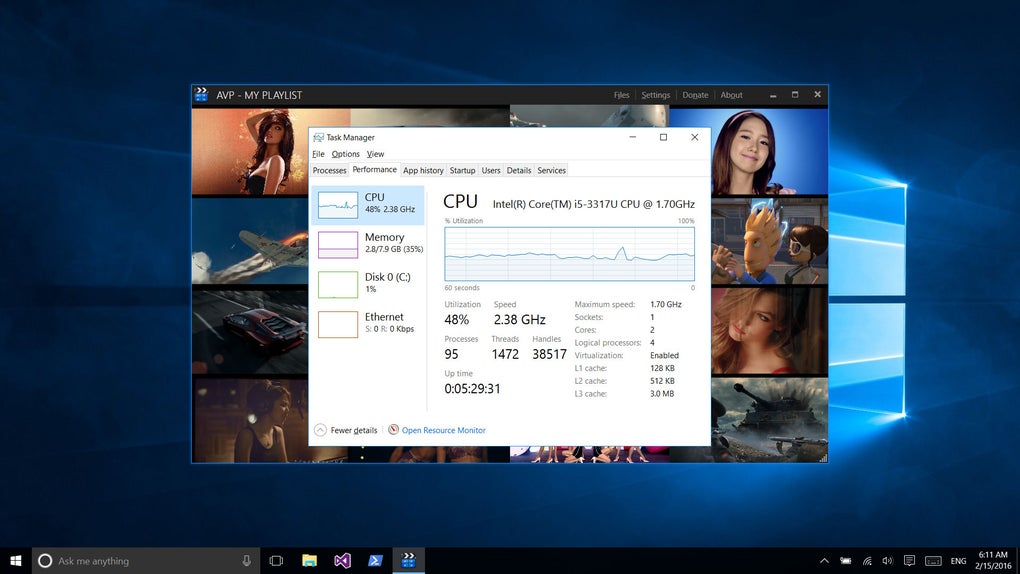Open Settings in AVP window

tap(655, 95)
